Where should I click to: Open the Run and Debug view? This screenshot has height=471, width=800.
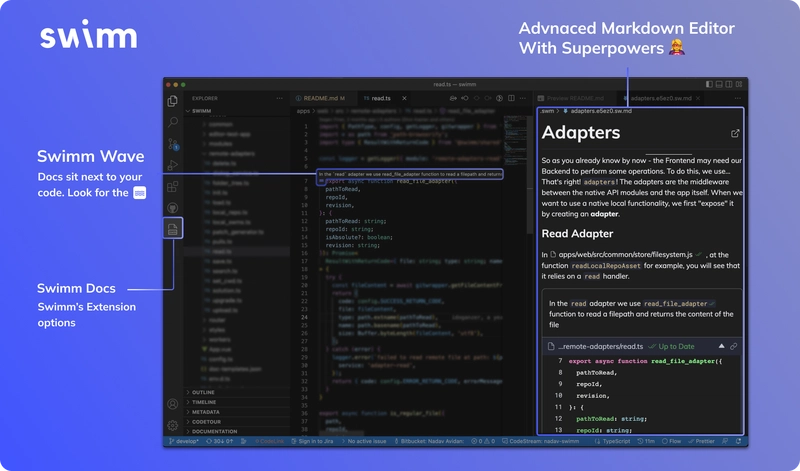[x=173, y=165]
